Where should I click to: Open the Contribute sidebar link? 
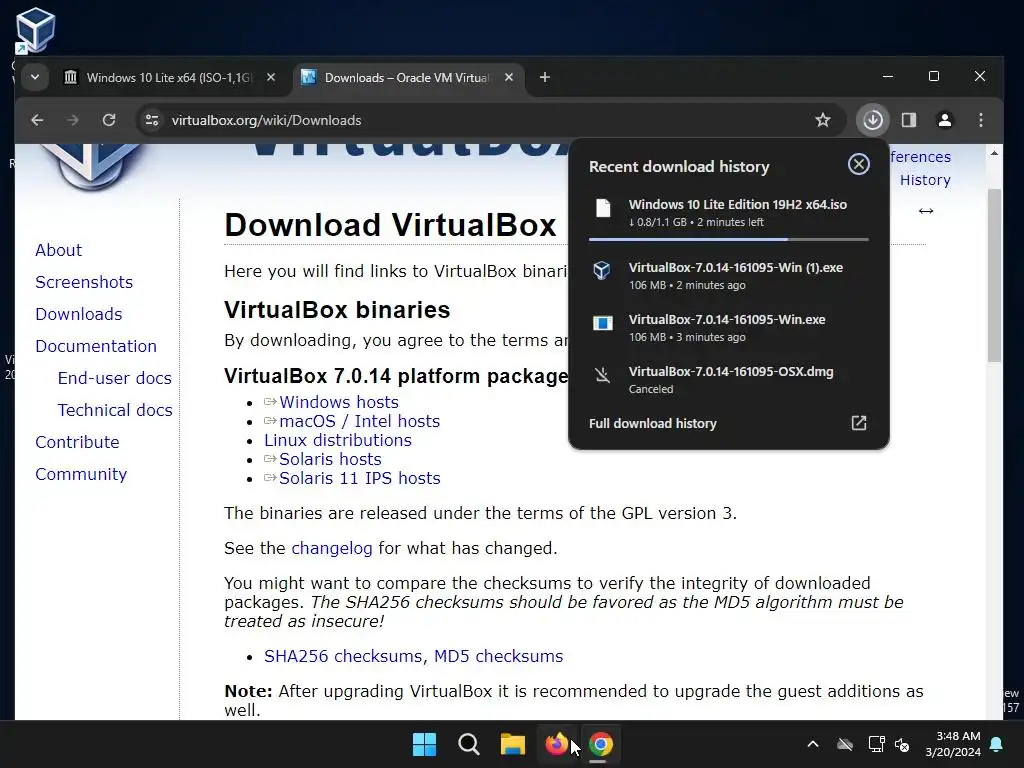pyautogui.click(x=77, y=442)
